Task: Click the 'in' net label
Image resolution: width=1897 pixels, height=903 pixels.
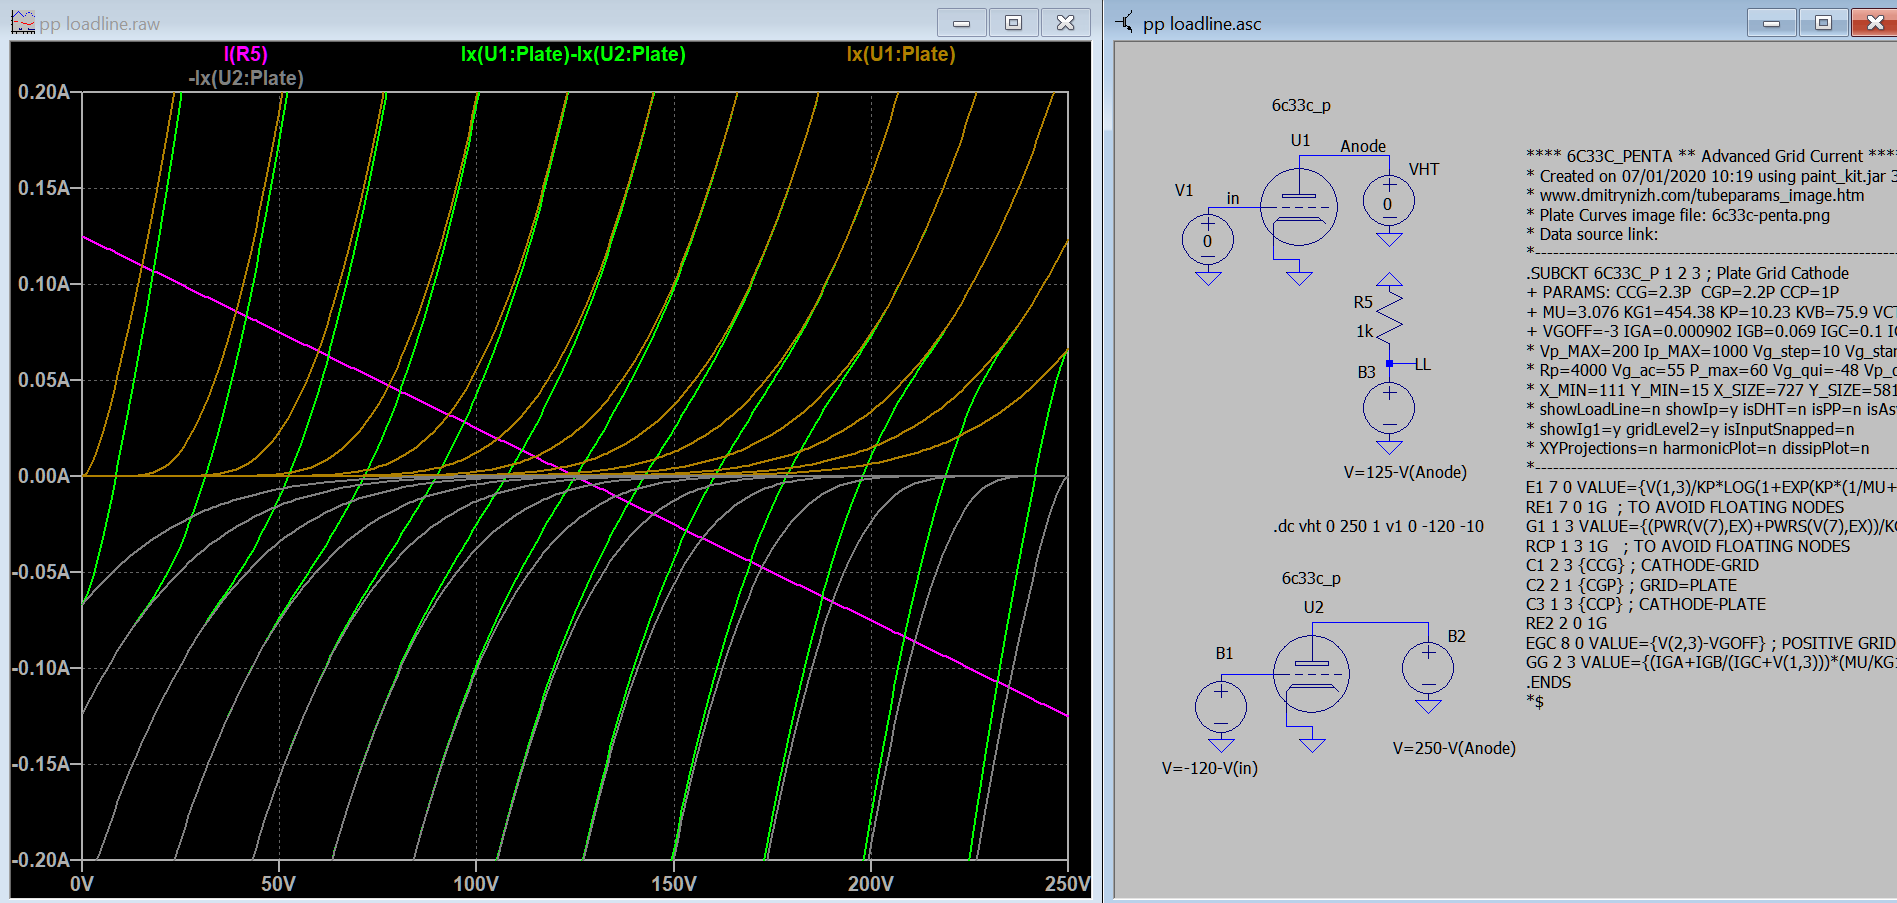Action: [x=1233, y=199]
